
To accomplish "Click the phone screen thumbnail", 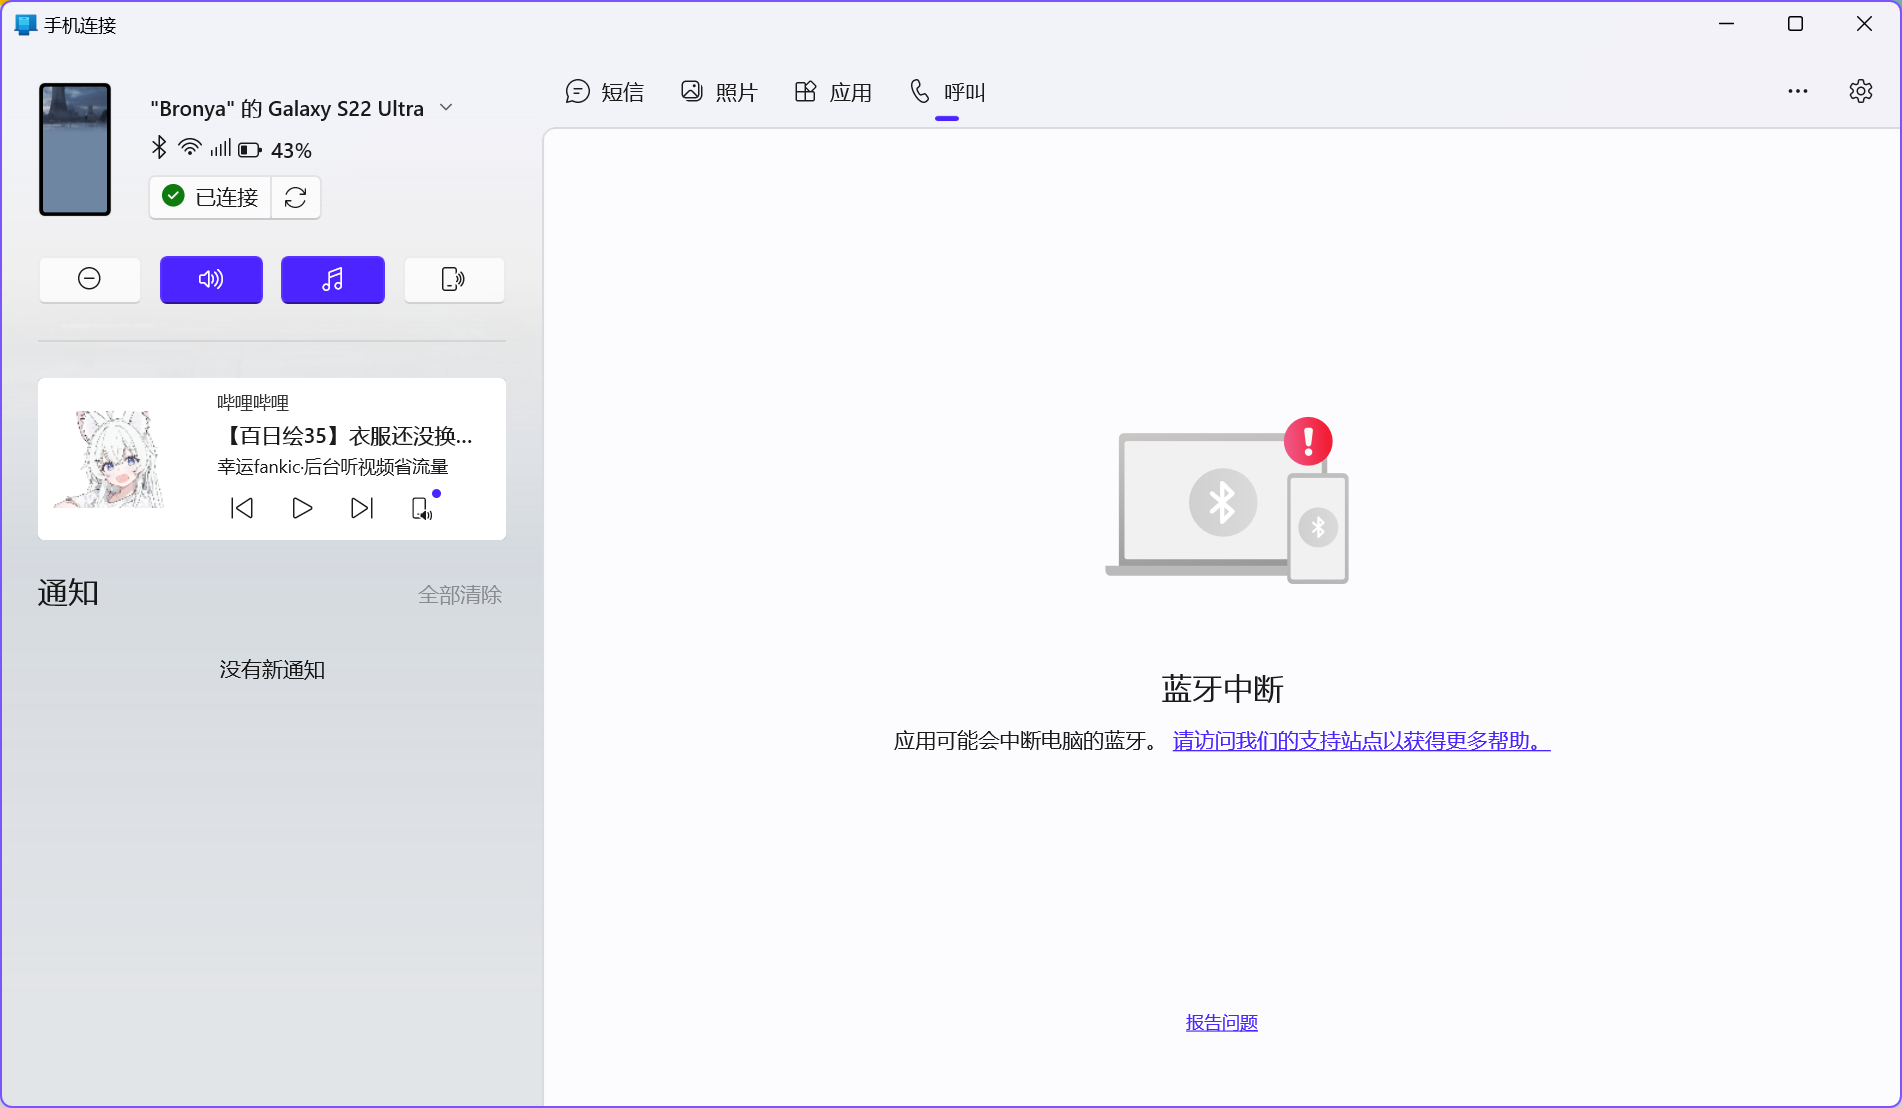I will pyautogui.click(x=75, y=149).
